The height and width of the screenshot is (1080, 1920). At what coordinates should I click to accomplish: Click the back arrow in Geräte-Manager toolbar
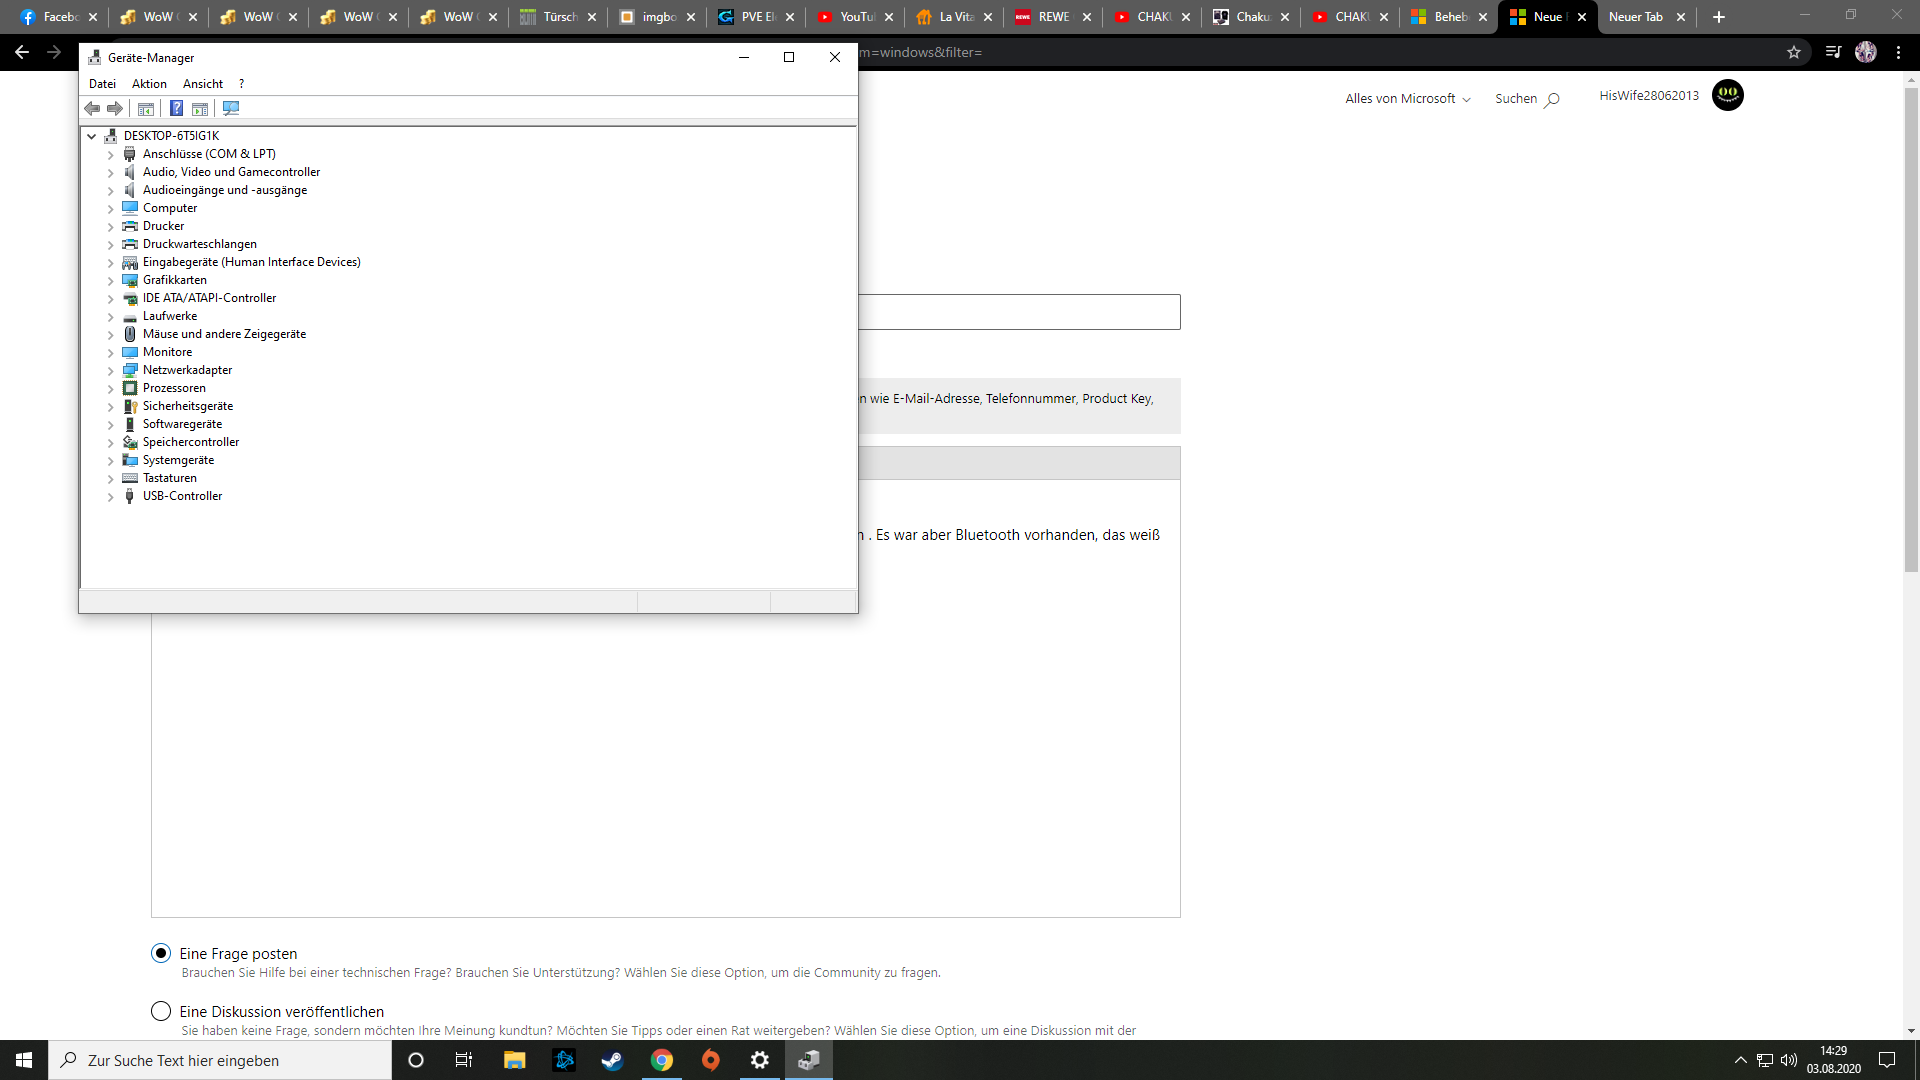(x=92, y=108)
